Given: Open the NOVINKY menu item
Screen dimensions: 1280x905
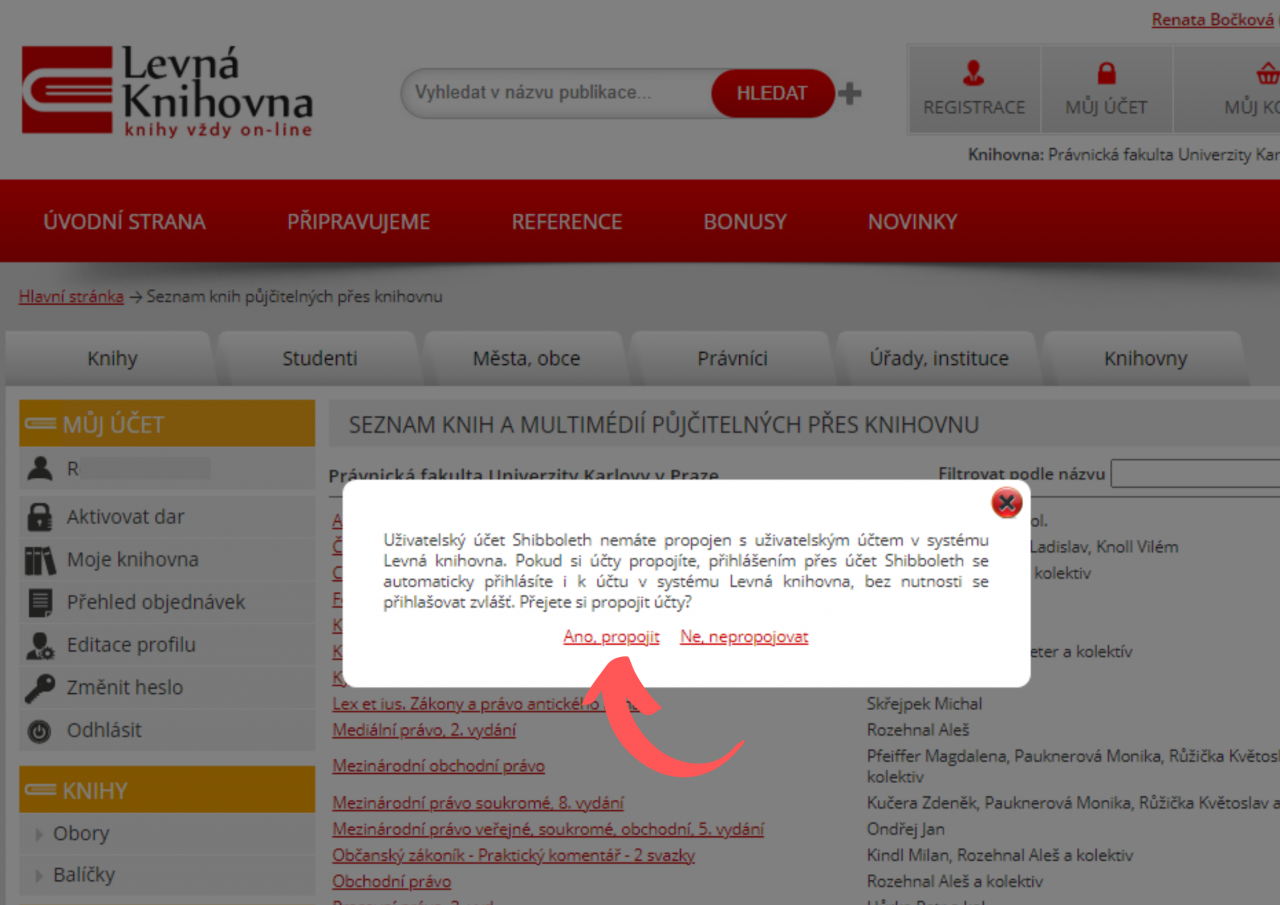Looking at the screenshot, I should [x=912, y=222].
